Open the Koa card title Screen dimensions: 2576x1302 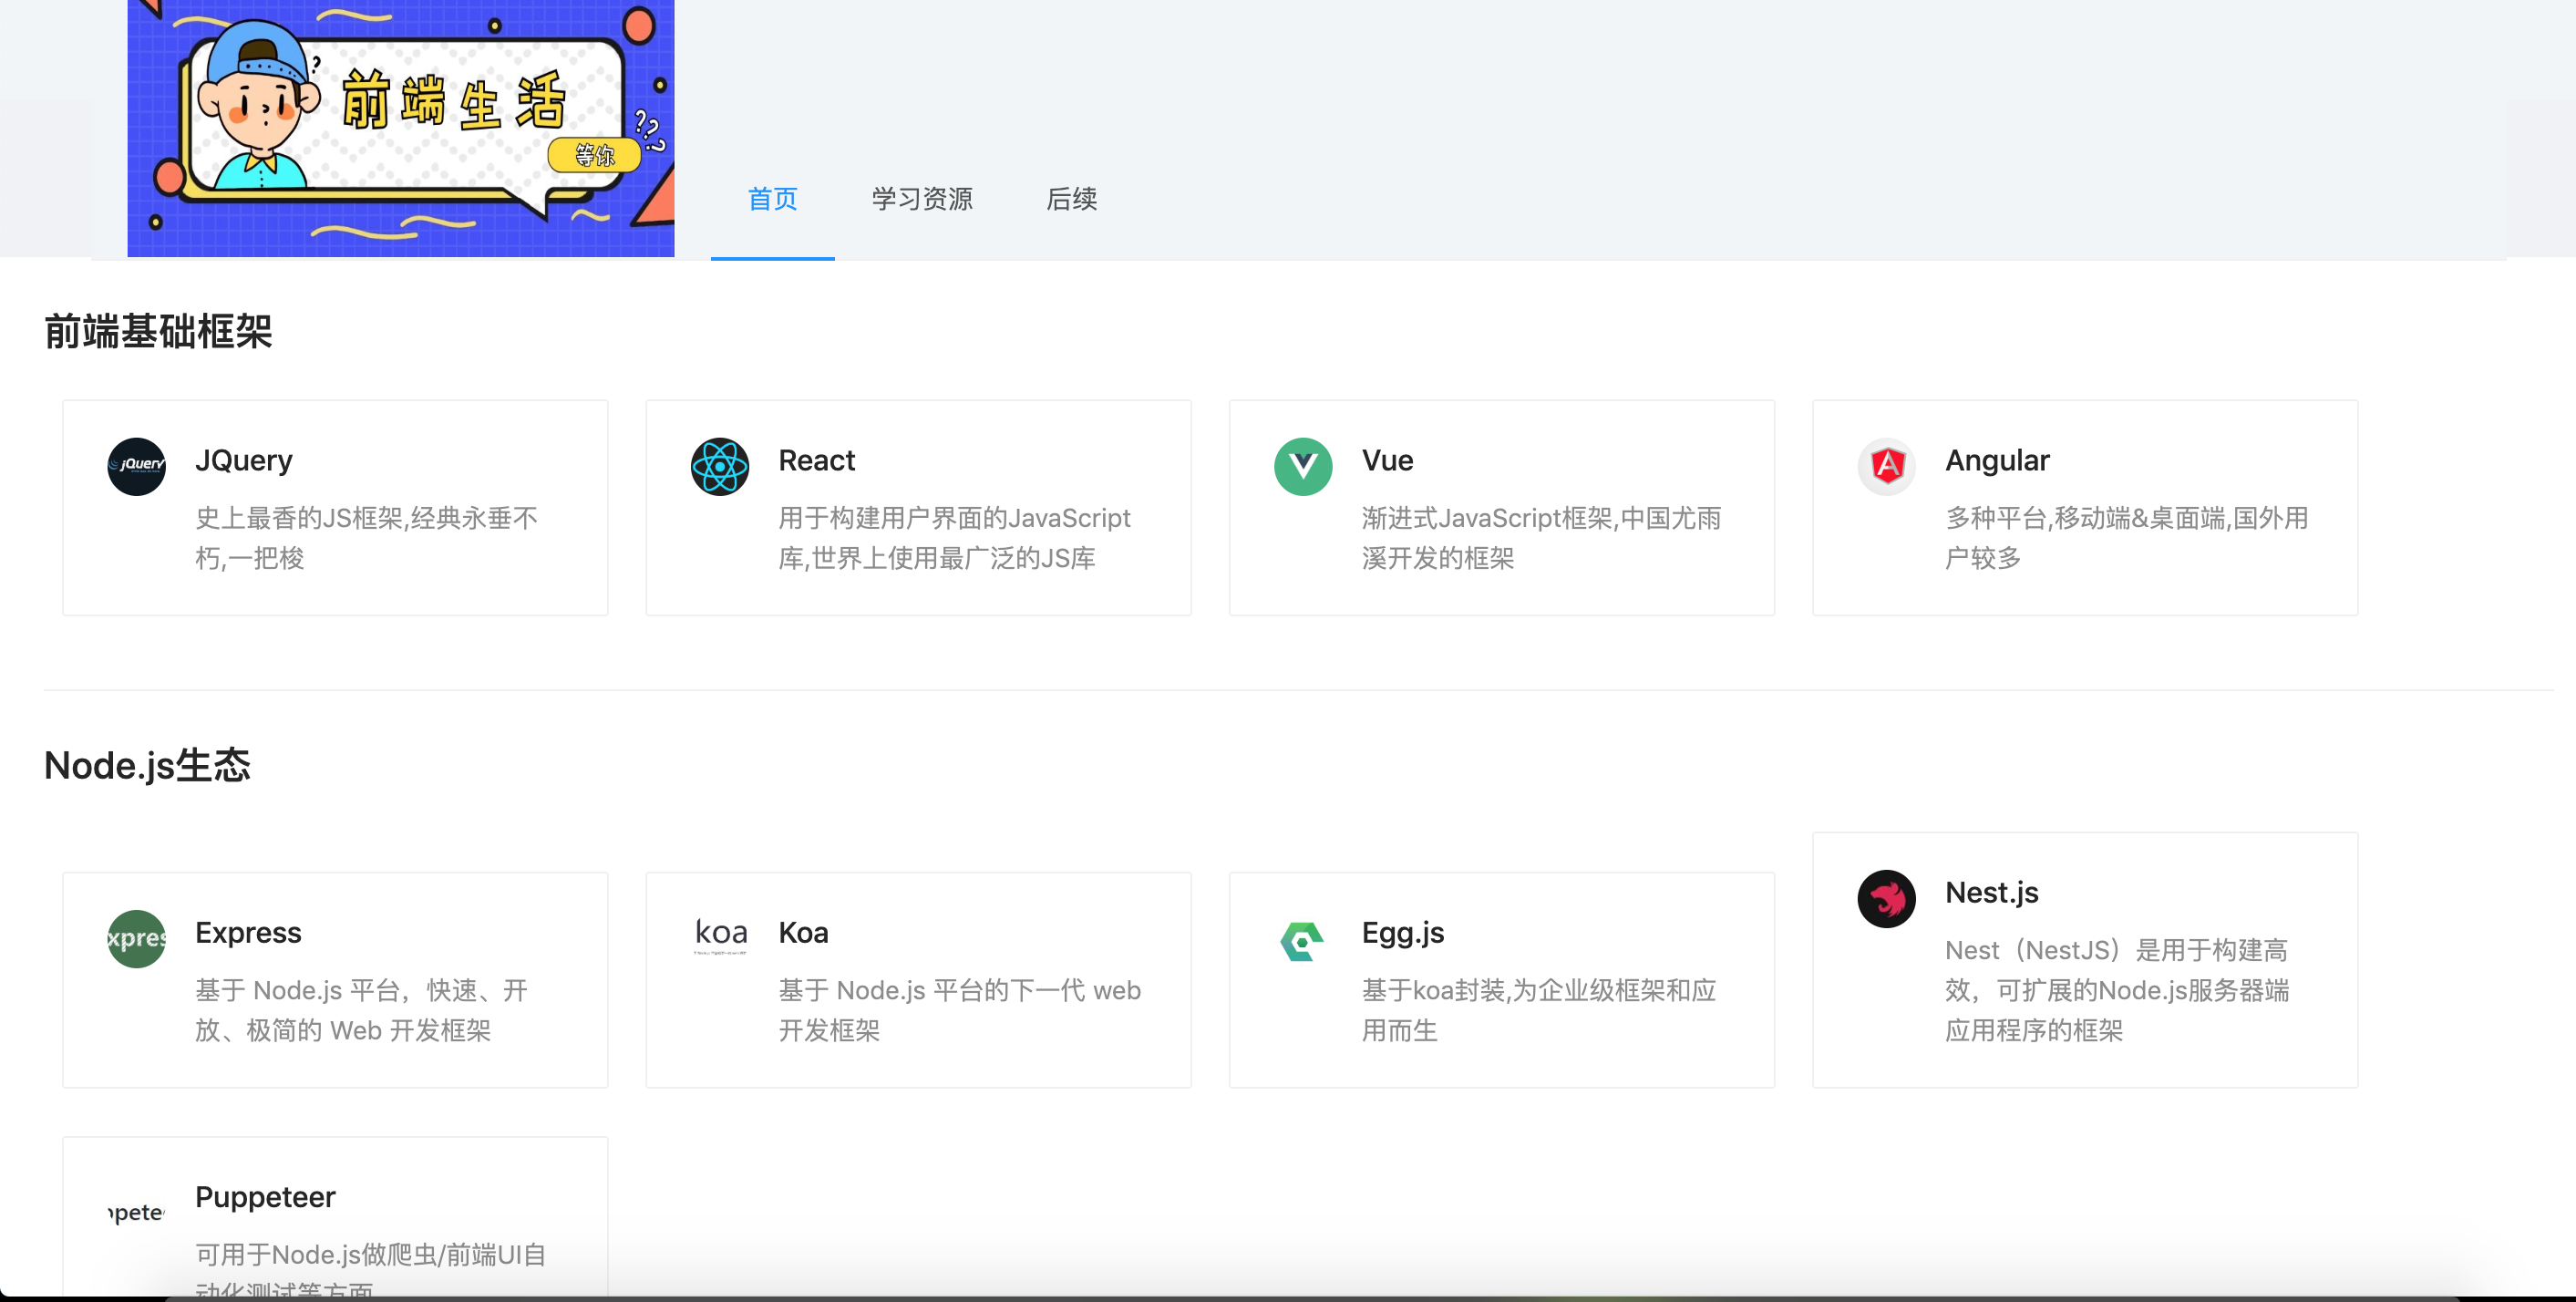pos(803,932)
